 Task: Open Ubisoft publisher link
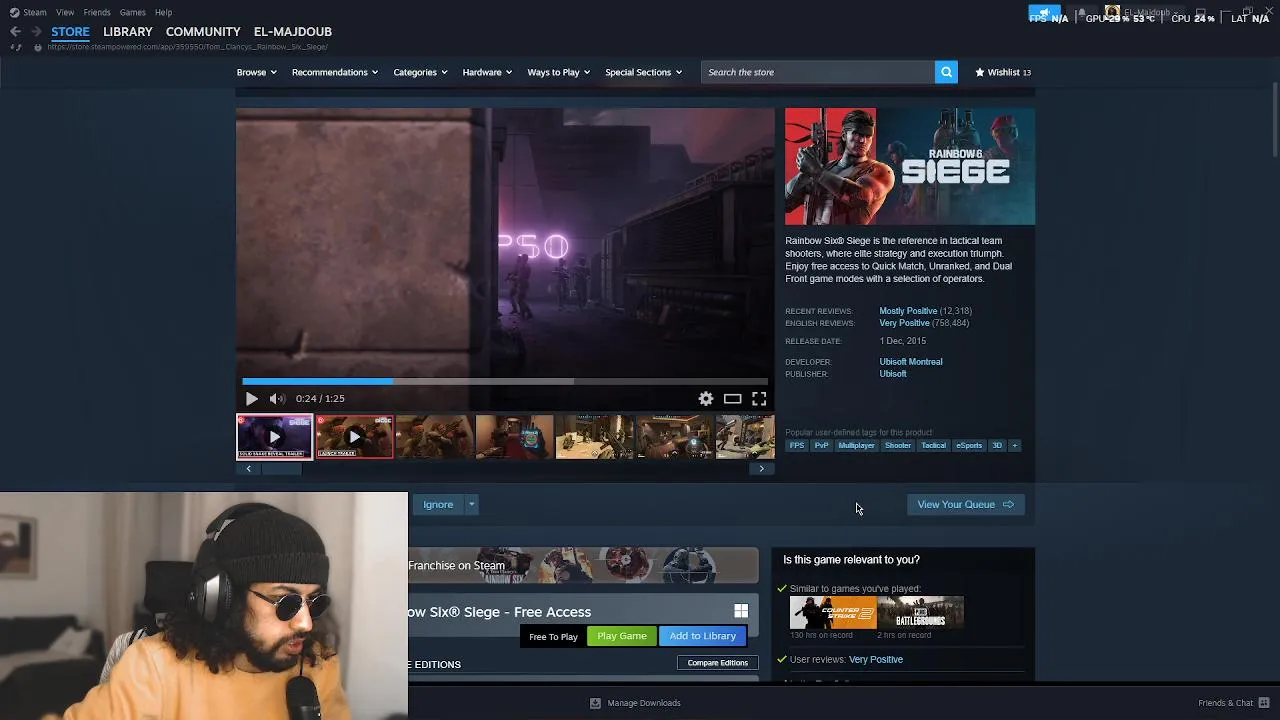[893, 374]
